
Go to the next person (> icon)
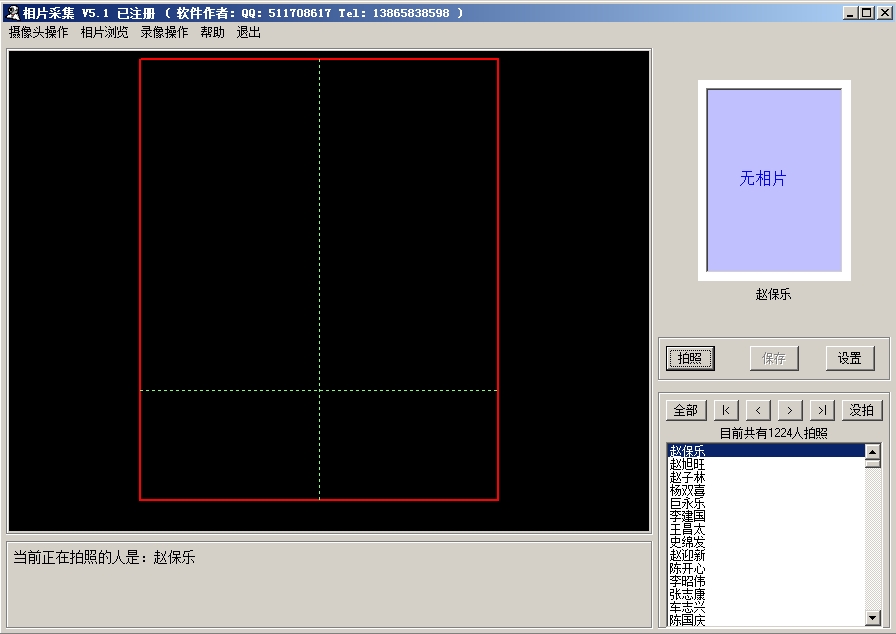coord(790,410)
